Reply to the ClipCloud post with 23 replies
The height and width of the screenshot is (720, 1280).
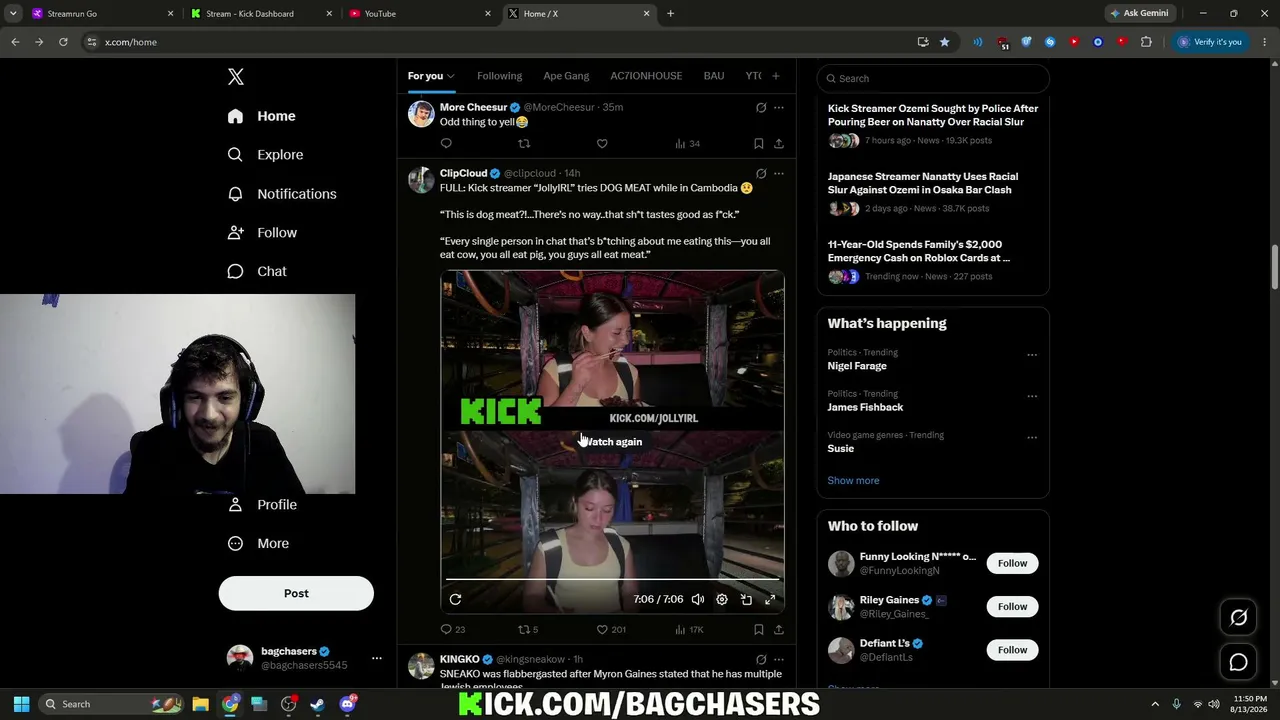[453, 630]
